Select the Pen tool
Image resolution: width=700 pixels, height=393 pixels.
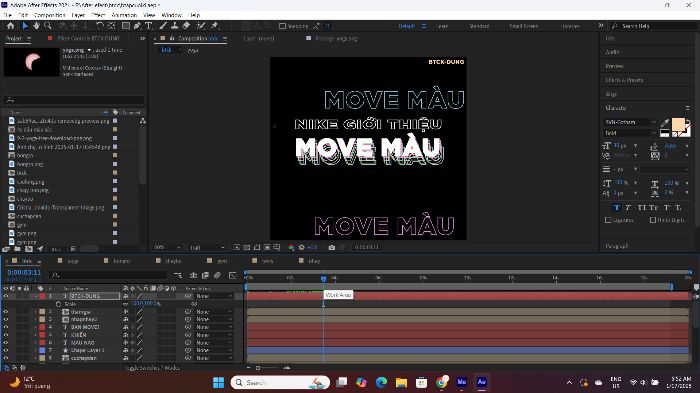[x=138, y=26]
